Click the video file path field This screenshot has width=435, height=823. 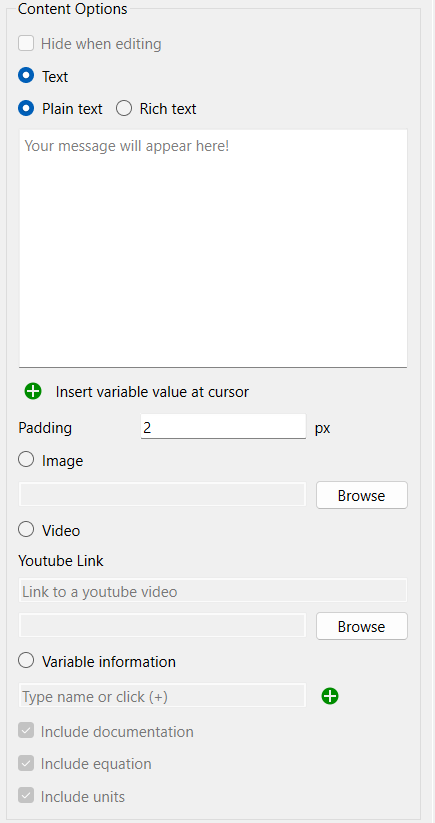click(x=162, y=626)
